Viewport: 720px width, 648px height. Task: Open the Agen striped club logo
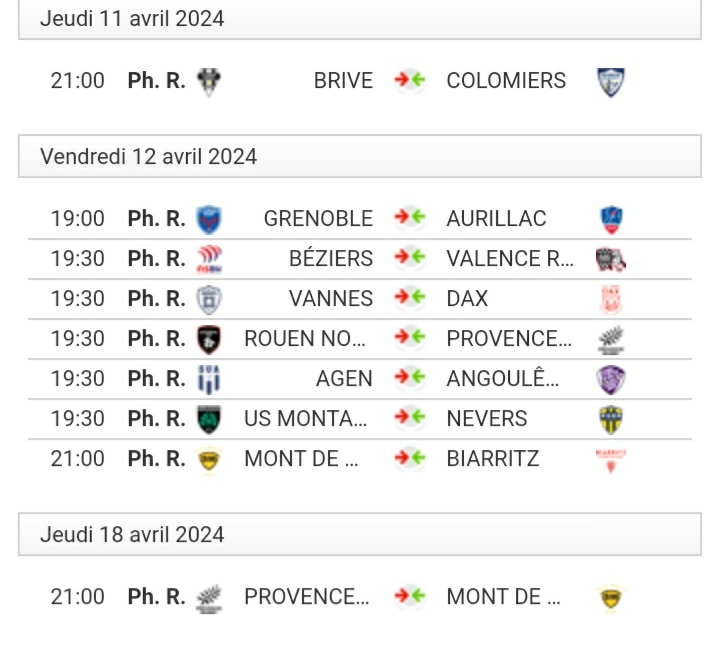click(209, 379)
